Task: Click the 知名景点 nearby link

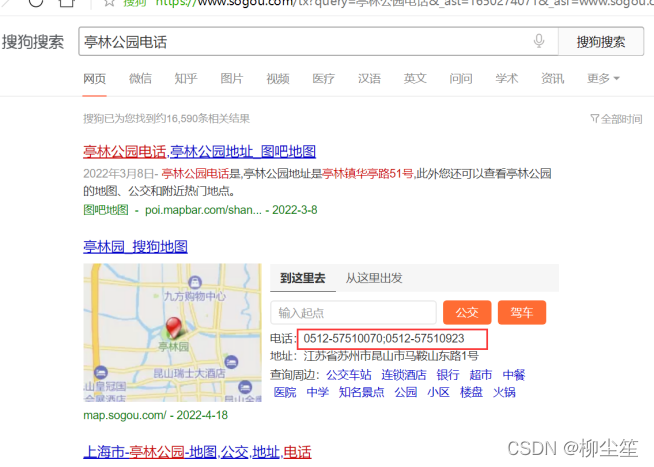Action: pyautogui.click(x=362, y=392)
